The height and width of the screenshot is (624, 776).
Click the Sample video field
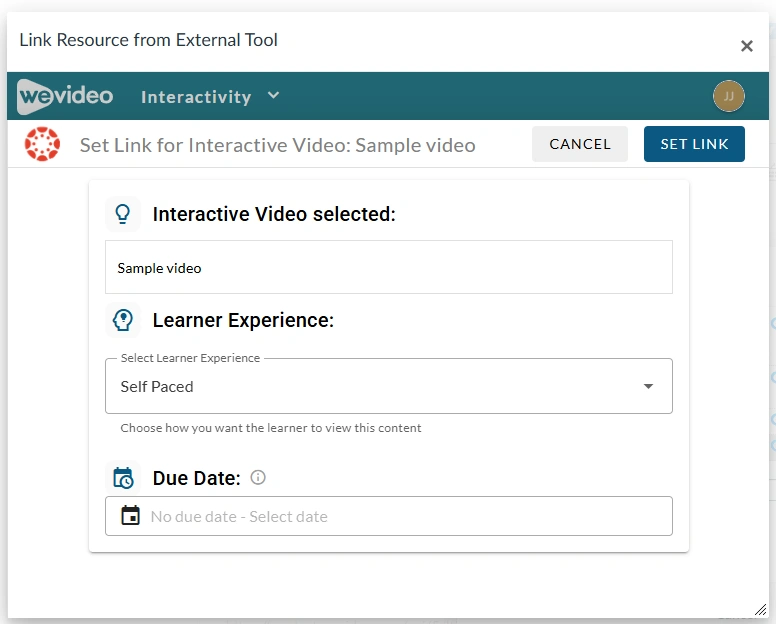(x=388, y=267)
